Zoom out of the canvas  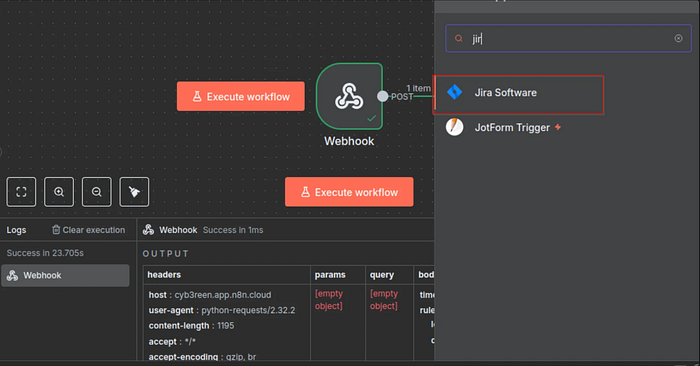(96, 192)
